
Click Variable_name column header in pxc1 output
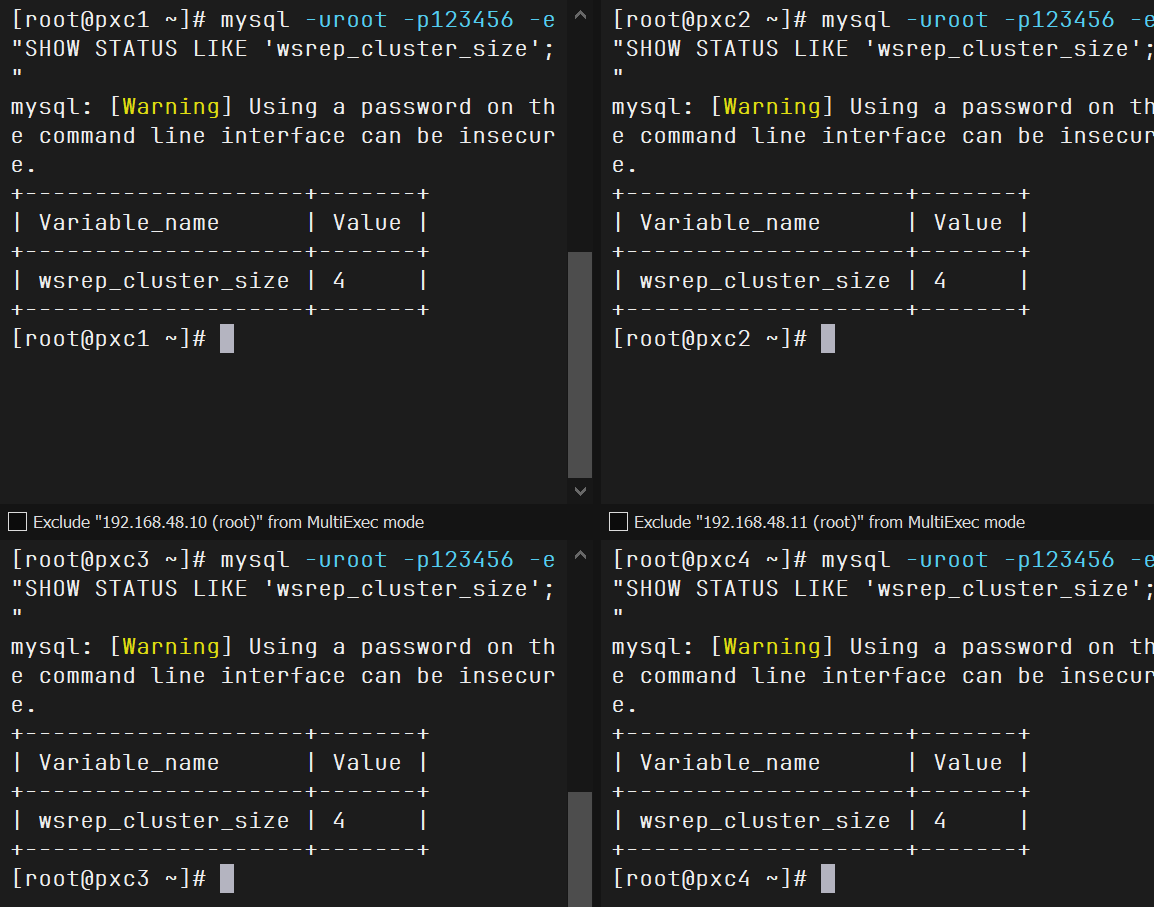click(128, 223)
